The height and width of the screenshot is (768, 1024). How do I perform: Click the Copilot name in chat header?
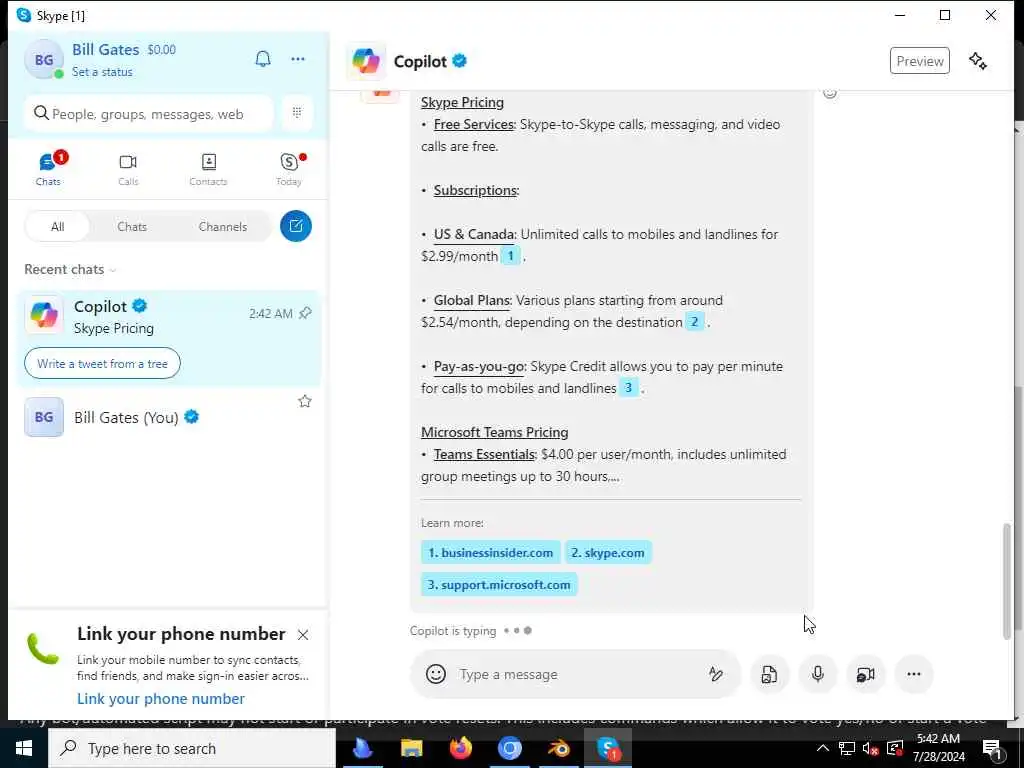coord(420,61)
